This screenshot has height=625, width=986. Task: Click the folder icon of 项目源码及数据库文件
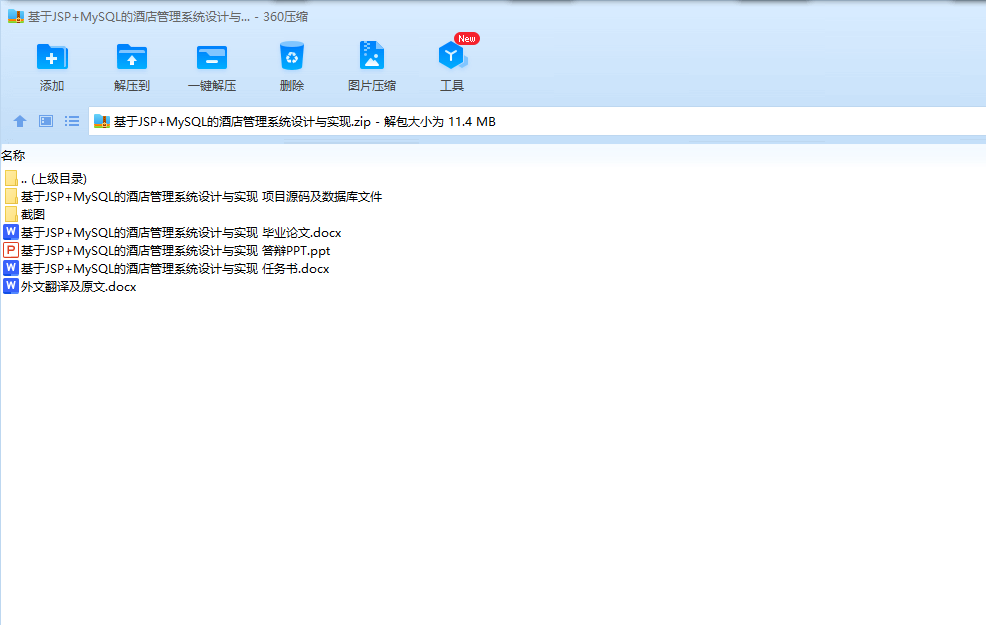pyautogui.click(x=11, y=196)
